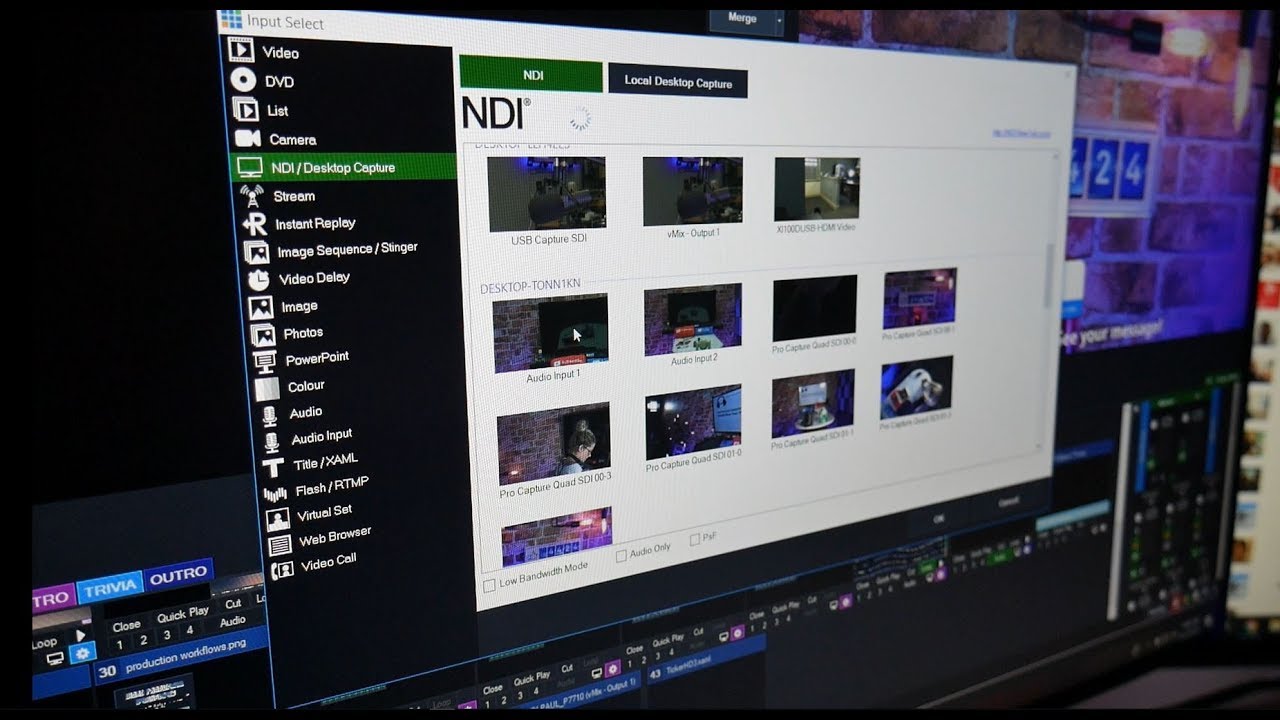Viewport: 1280px width, 720px height.
Task: Choose XI100DUSB-HDMI Video source thumbnail
Action: click(816, 188)
